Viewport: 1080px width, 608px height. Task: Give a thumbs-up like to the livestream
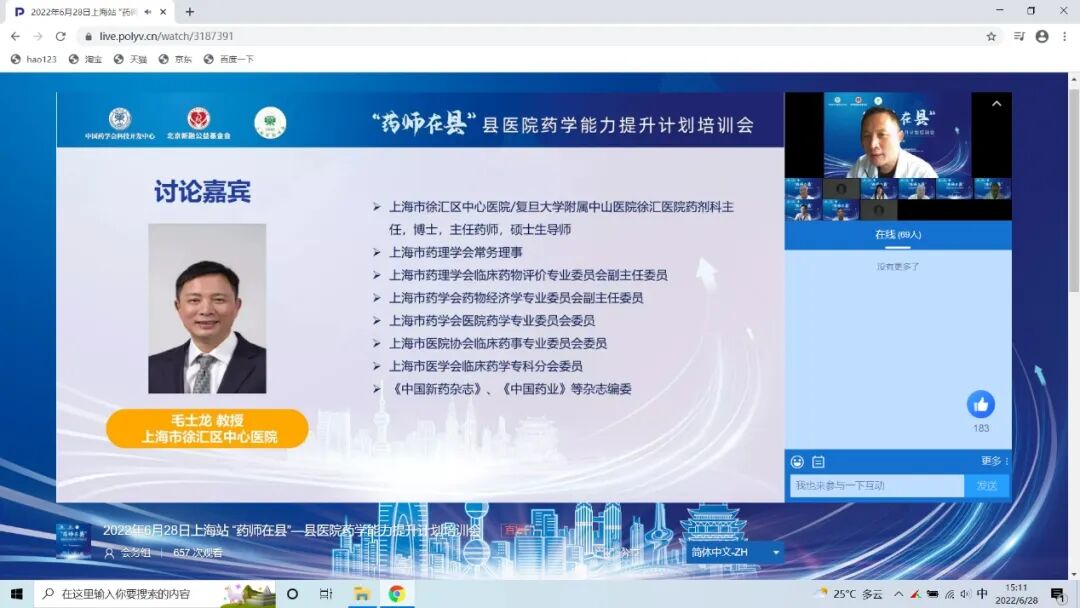(x=980, y=405)
